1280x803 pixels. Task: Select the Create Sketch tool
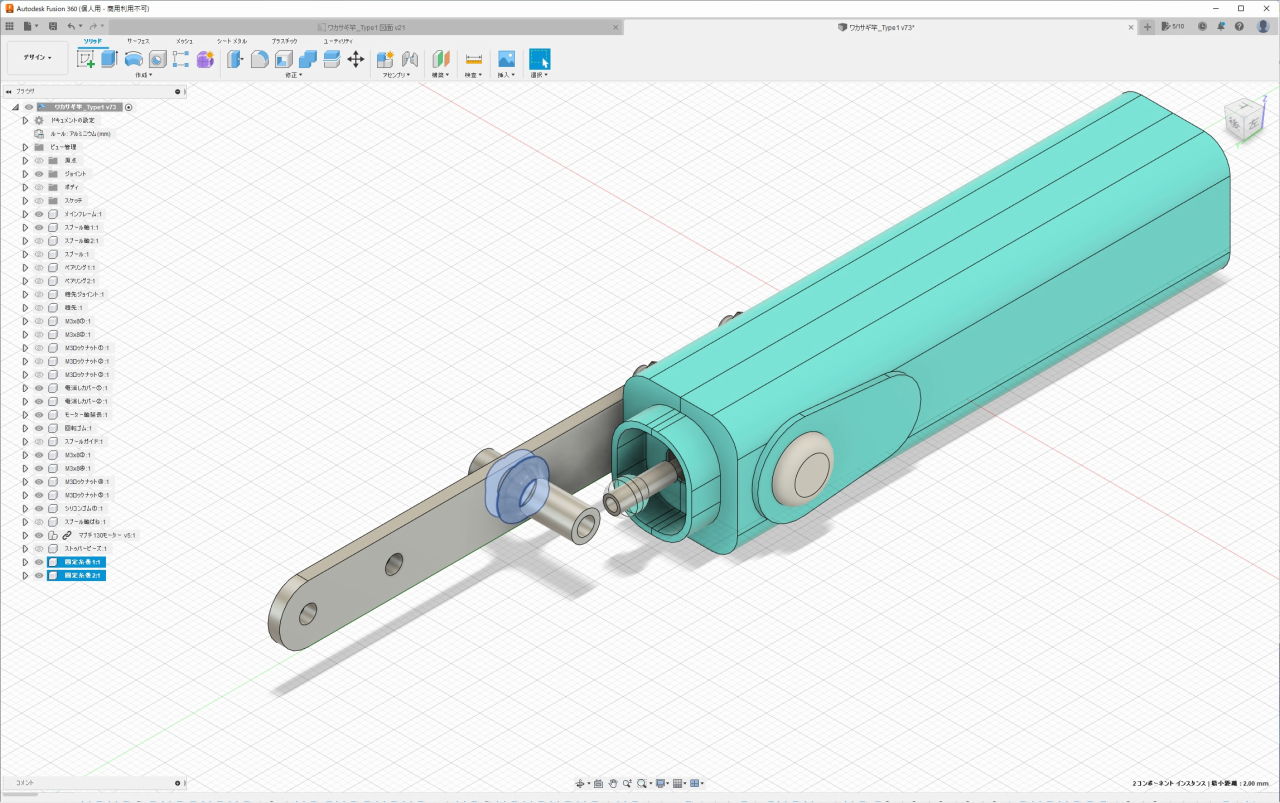pyautogui.click(x=86, y=59)
